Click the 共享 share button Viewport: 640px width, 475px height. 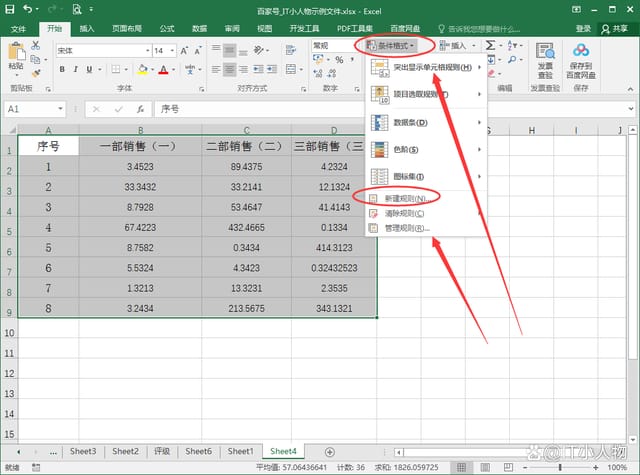[616, 29]
